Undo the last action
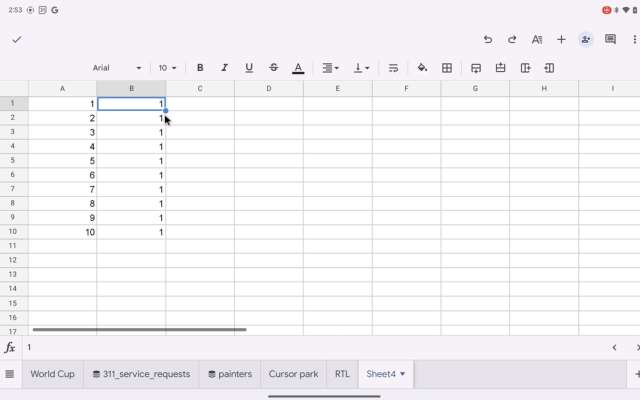The height and width of the screenshot is (400, 640). 488,40
